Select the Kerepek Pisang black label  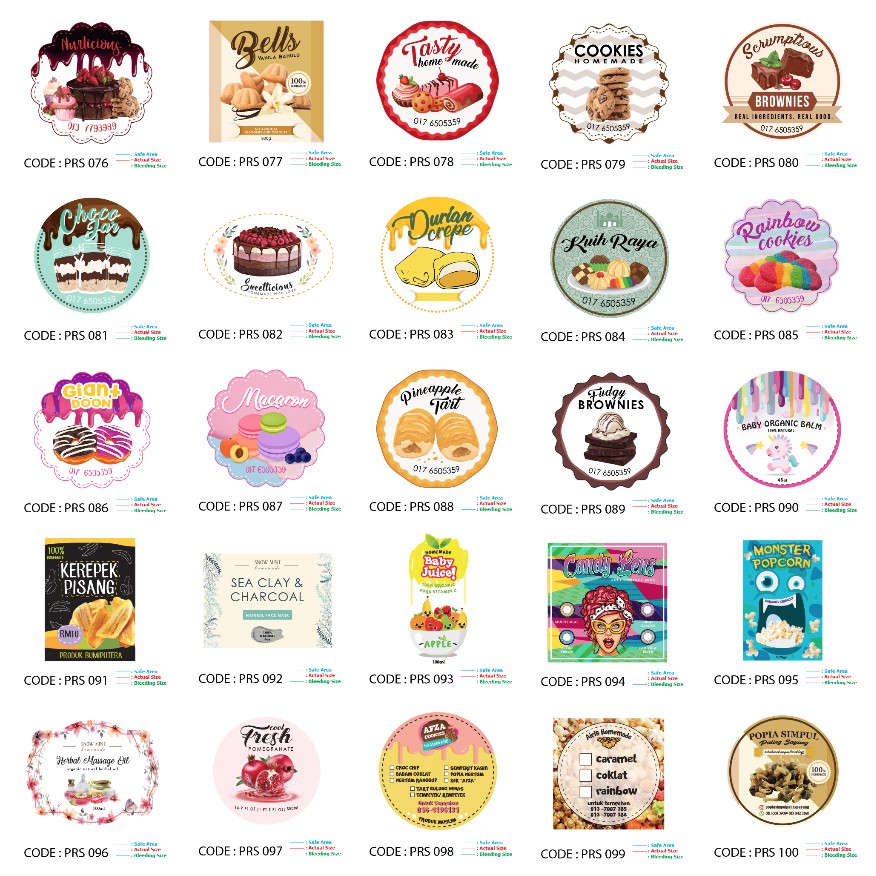coord(90,599)
